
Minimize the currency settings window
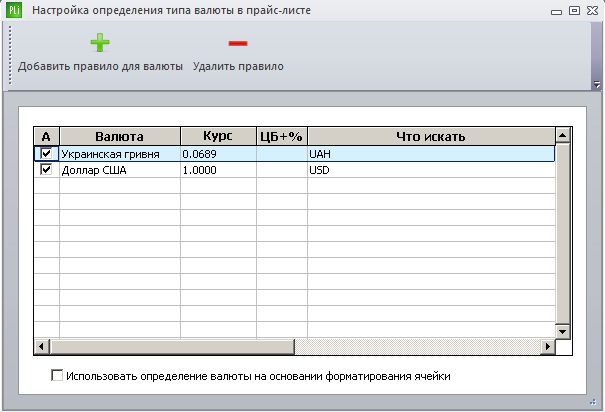click(x=556, y=12)
